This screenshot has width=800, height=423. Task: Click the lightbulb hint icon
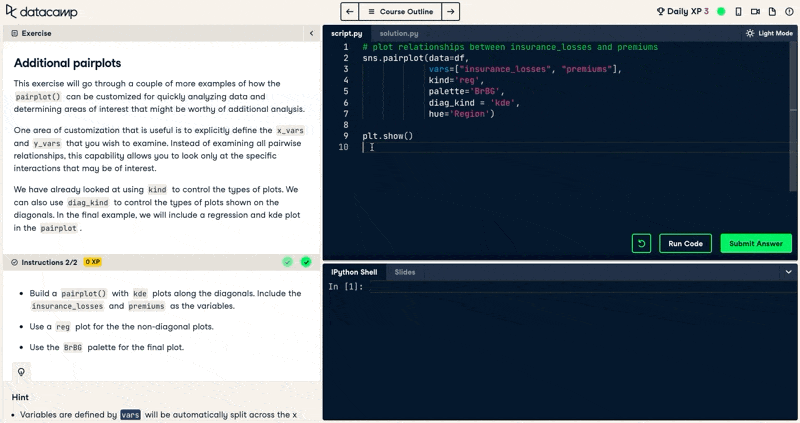point(21,372)
